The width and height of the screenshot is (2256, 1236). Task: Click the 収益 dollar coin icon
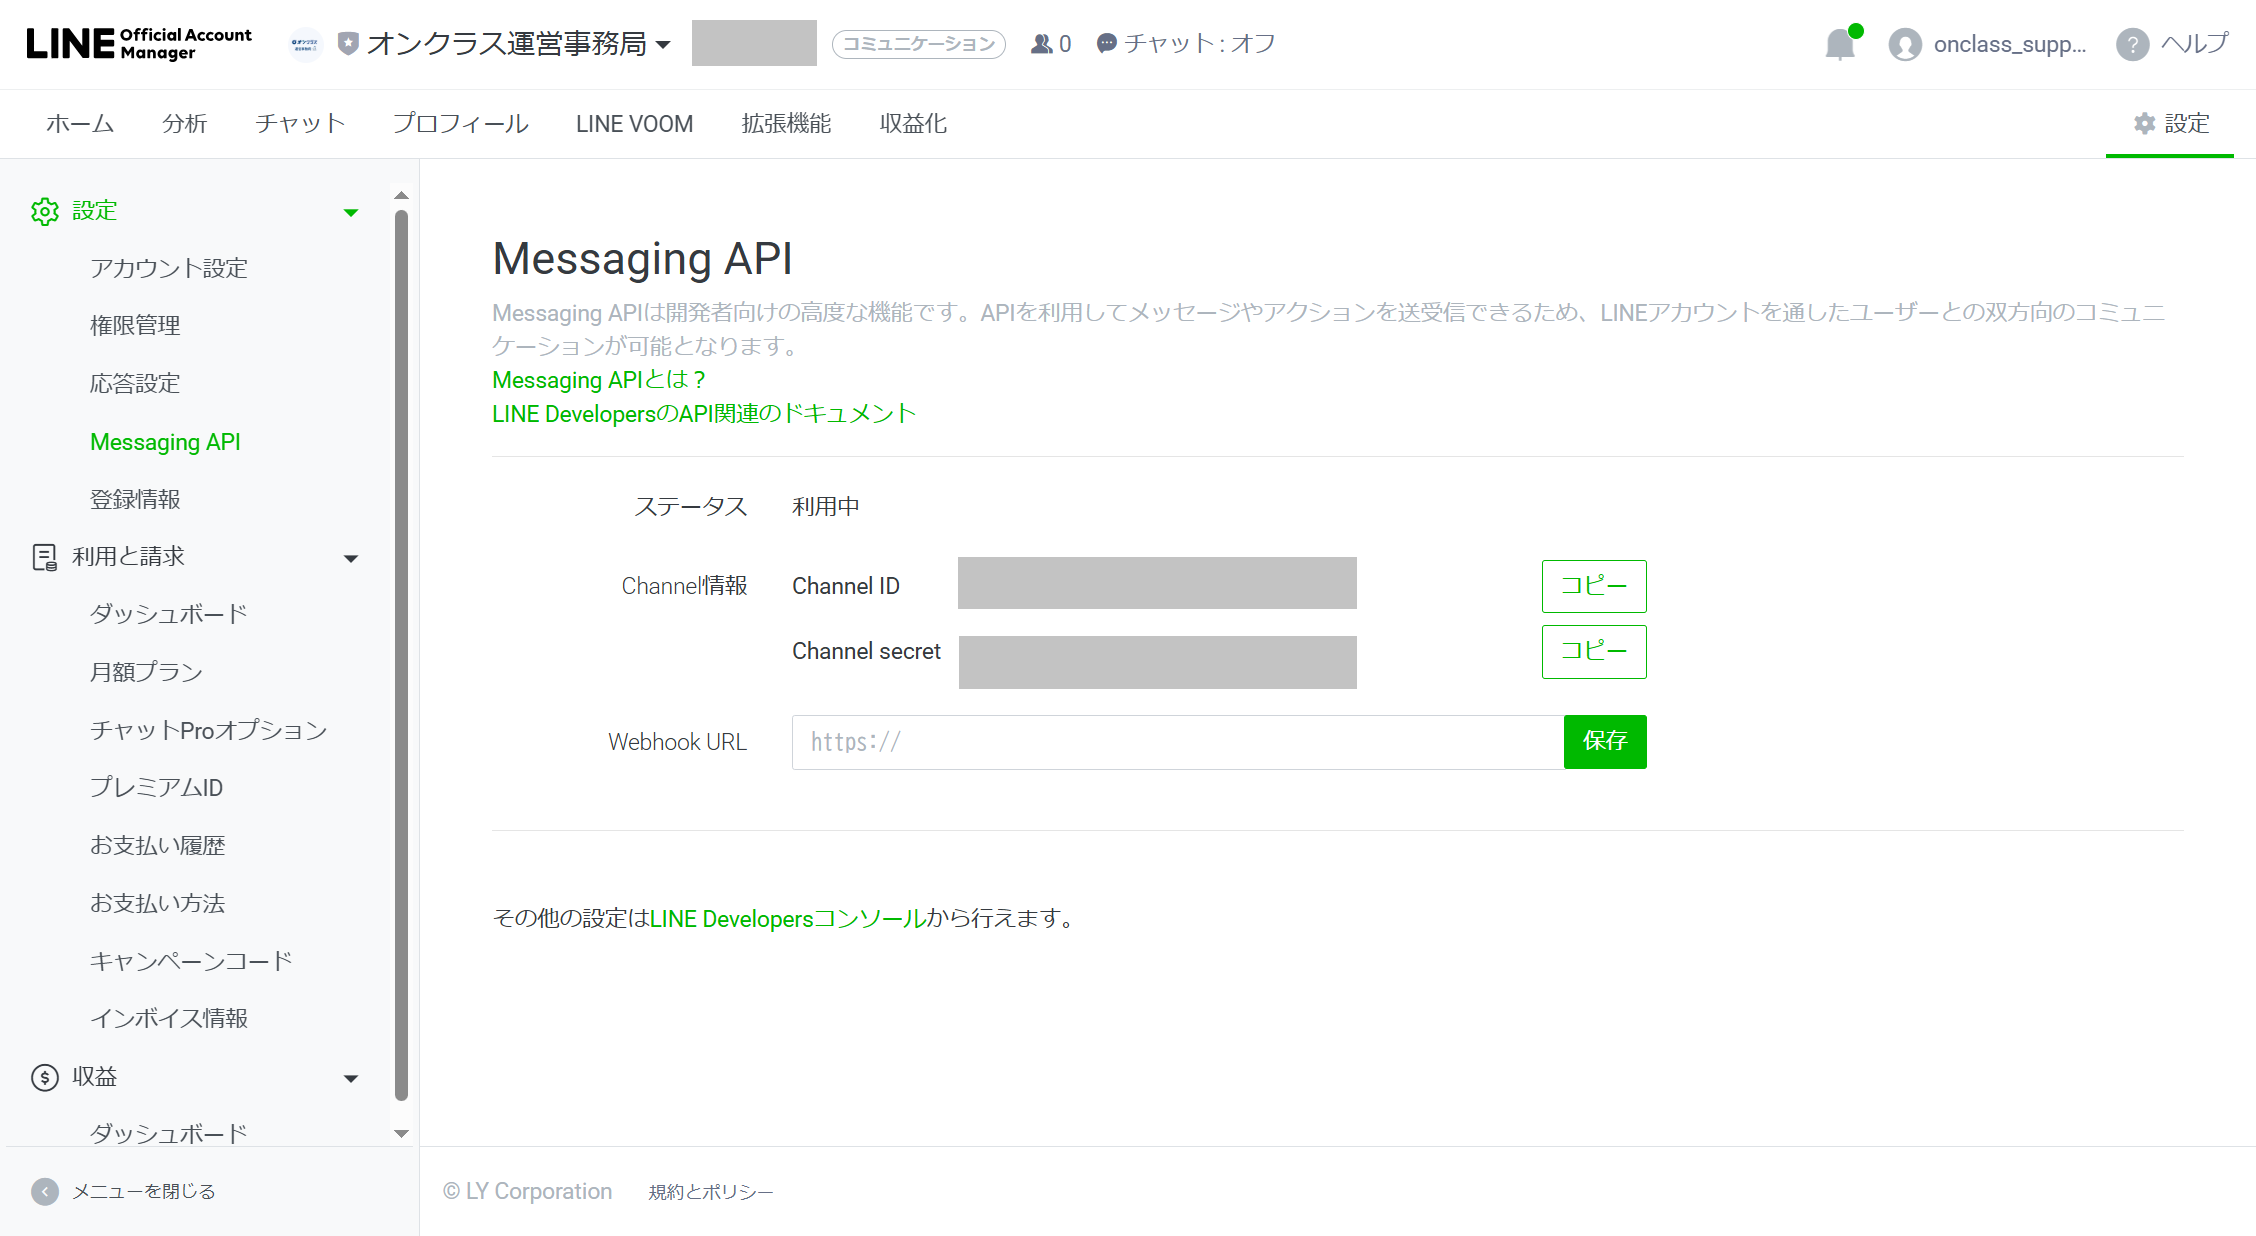coord(44,1077)
